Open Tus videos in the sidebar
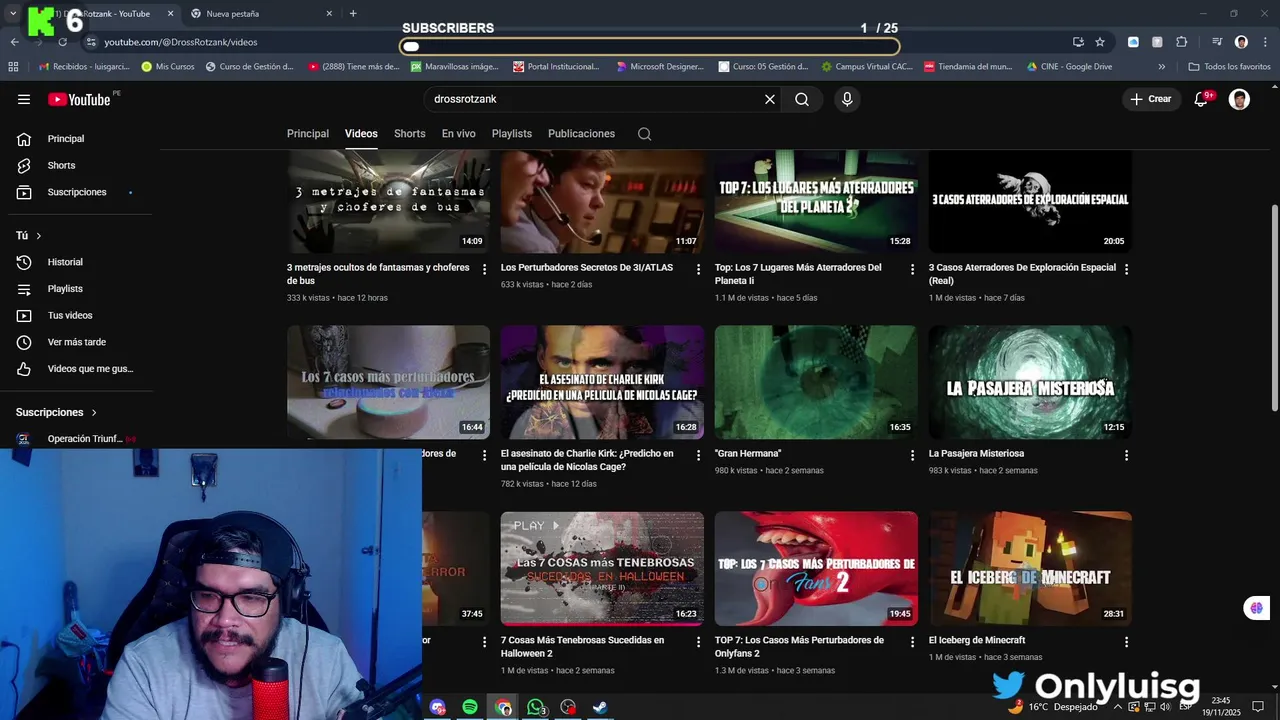This screenshot has width=1280, height=720. pyautogui.click(x=80, y=315)
